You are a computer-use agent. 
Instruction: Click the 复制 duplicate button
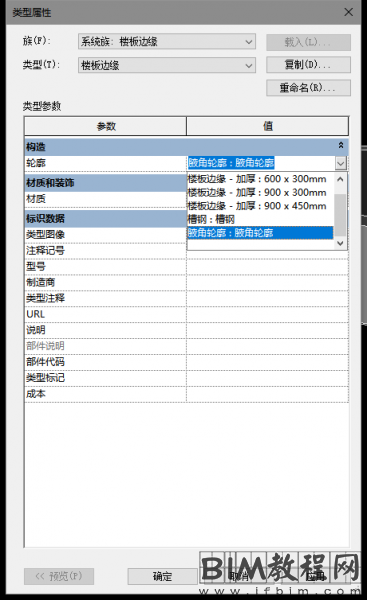(x=308, y=65)
